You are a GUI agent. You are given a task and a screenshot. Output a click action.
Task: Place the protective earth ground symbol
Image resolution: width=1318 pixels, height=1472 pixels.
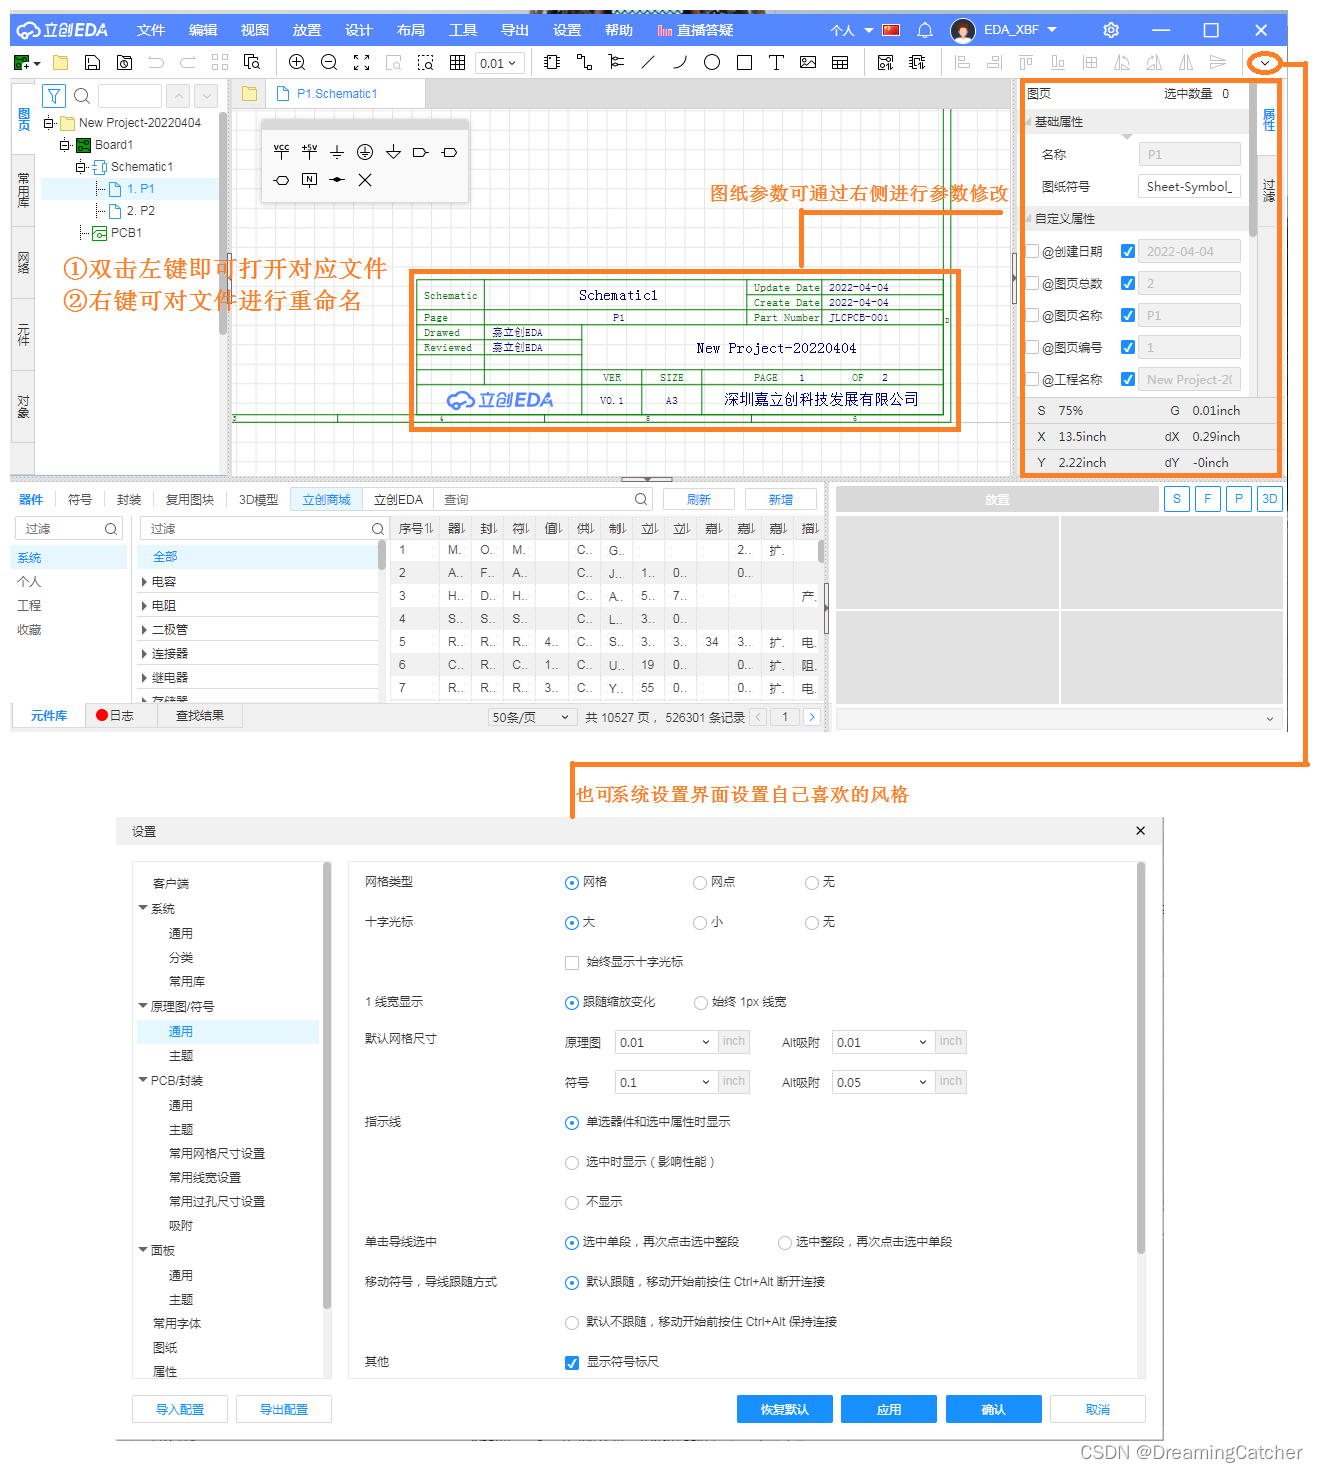[365, 152]
